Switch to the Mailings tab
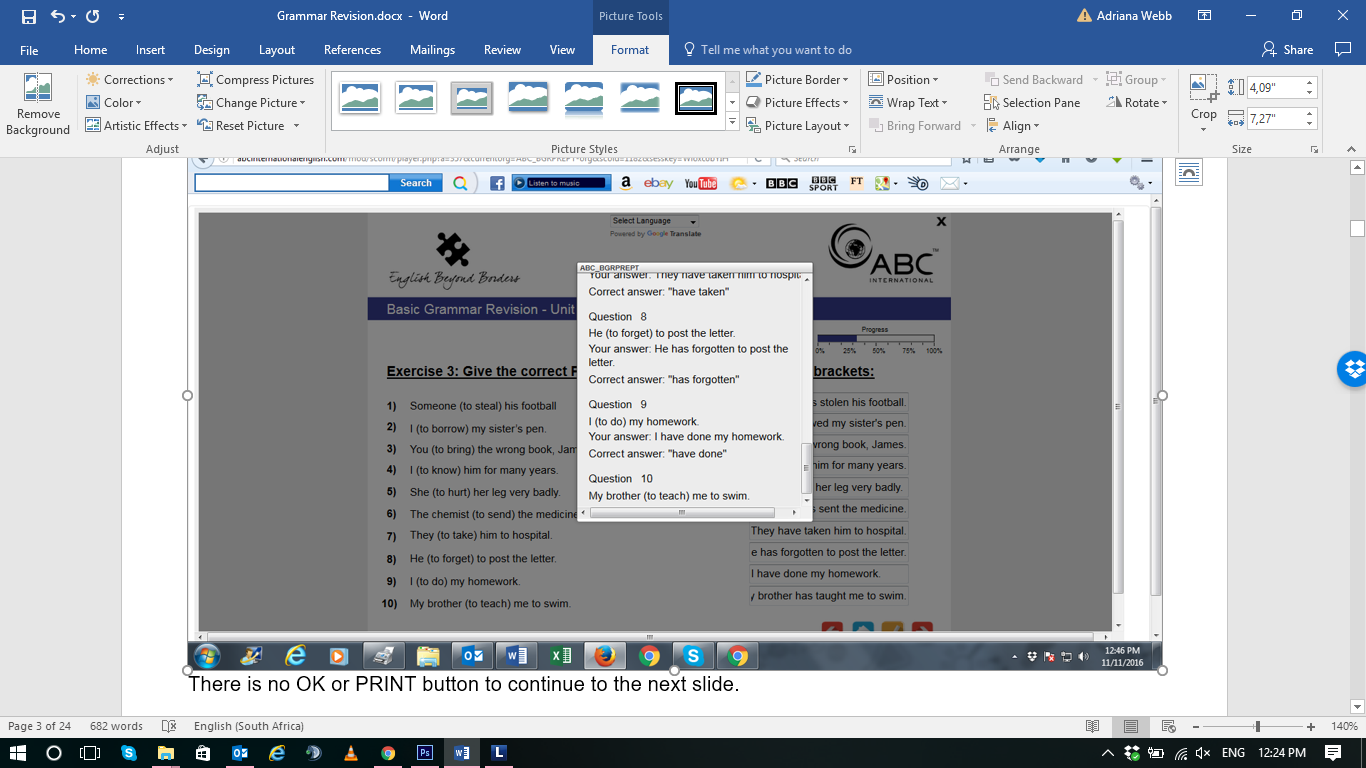The width and height of the screenshot is (1366, 768). coord(433,50)
